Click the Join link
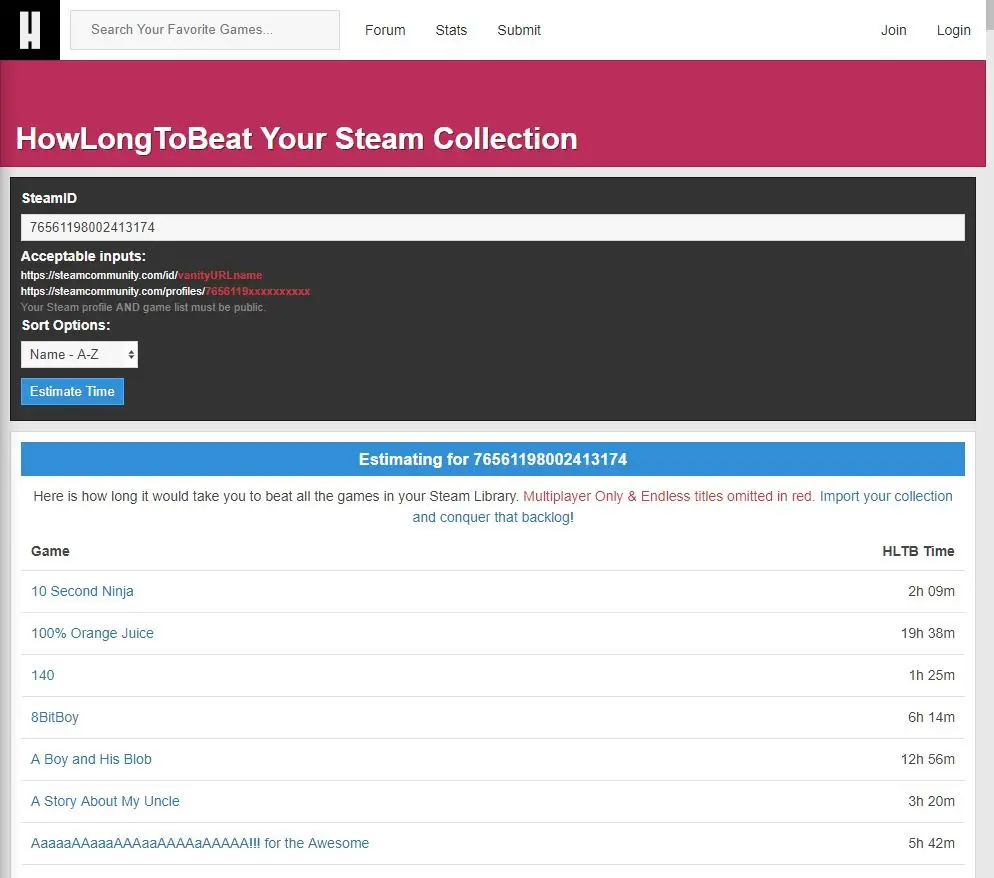Screen dimensions: 994x878 point(893,30)
